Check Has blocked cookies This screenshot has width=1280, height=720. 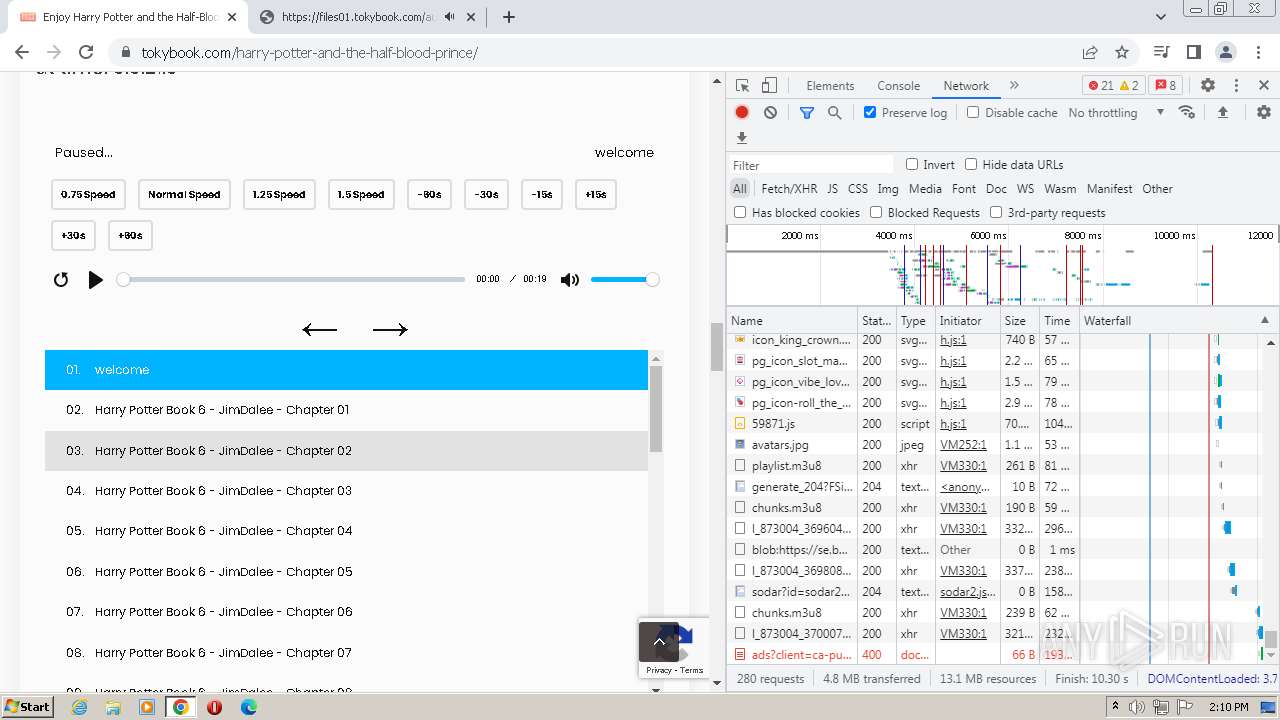pyautogui.click(x=740, y=213)
